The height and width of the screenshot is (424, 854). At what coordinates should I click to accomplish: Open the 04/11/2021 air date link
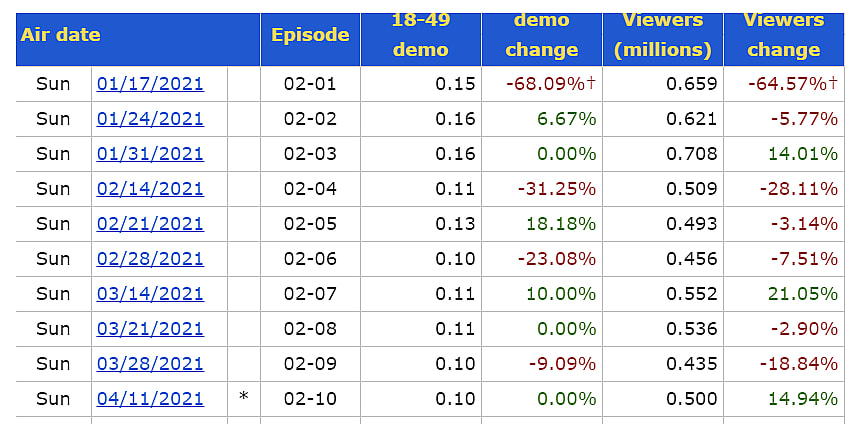[150, 399]
